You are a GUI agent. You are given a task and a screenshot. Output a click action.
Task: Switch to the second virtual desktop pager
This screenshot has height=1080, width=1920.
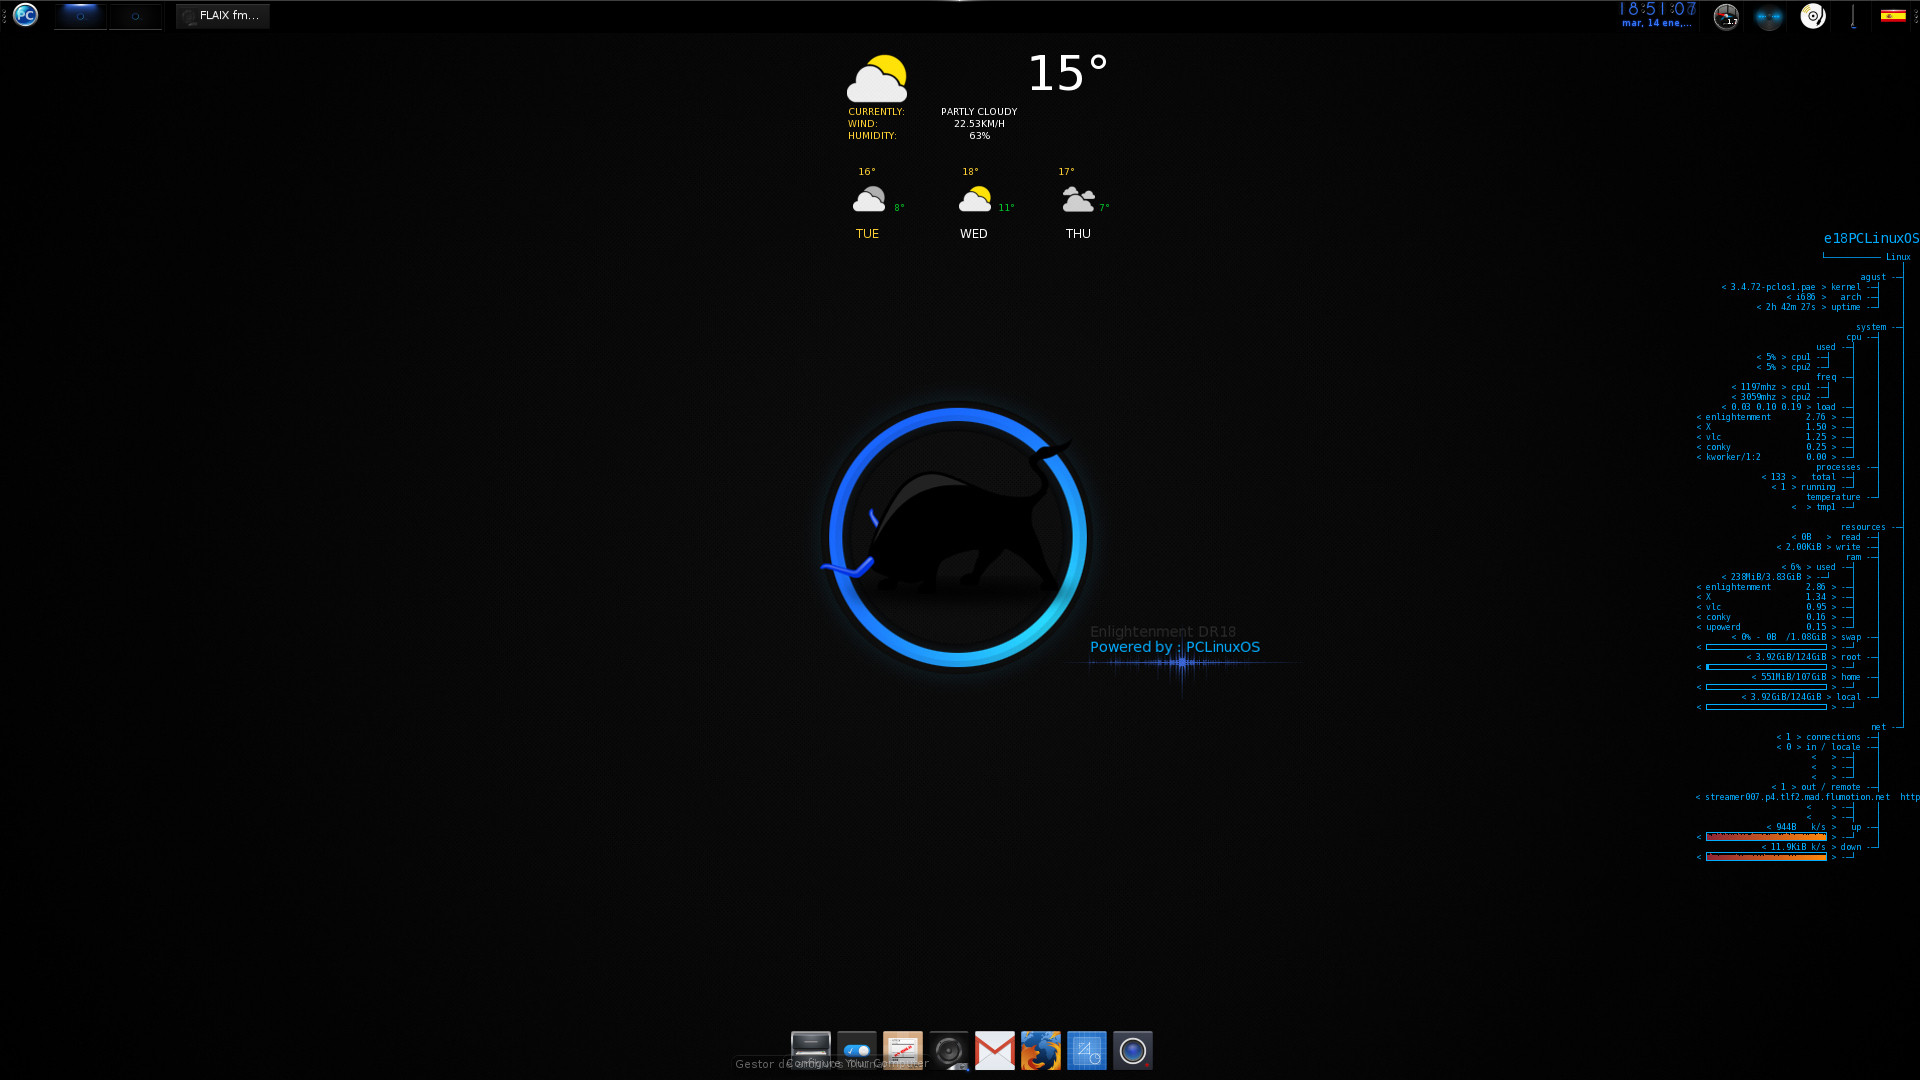[x=135, y=16]
